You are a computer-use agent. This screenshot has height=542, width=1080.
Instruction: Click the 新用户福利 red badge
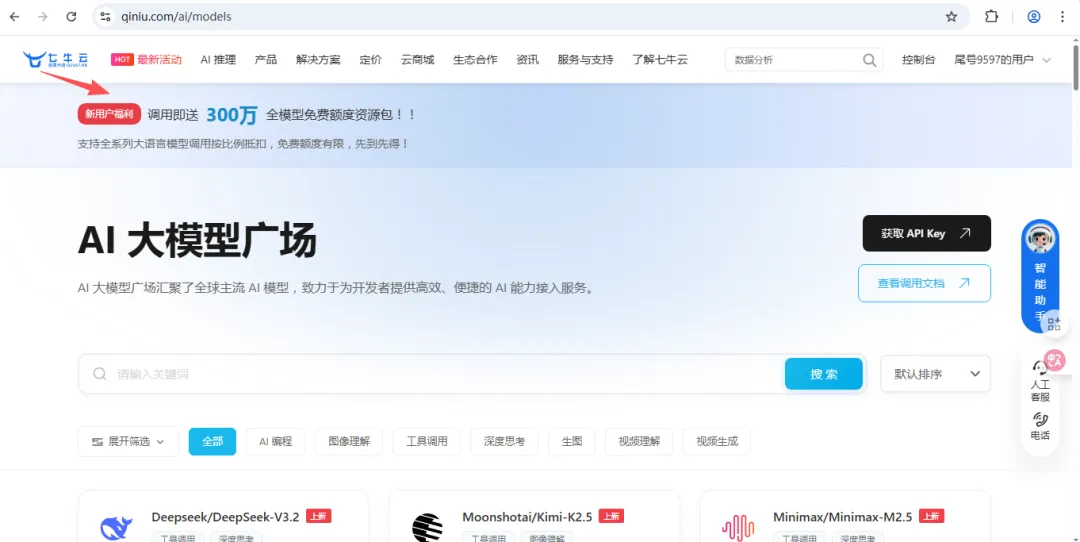[110, 114]
